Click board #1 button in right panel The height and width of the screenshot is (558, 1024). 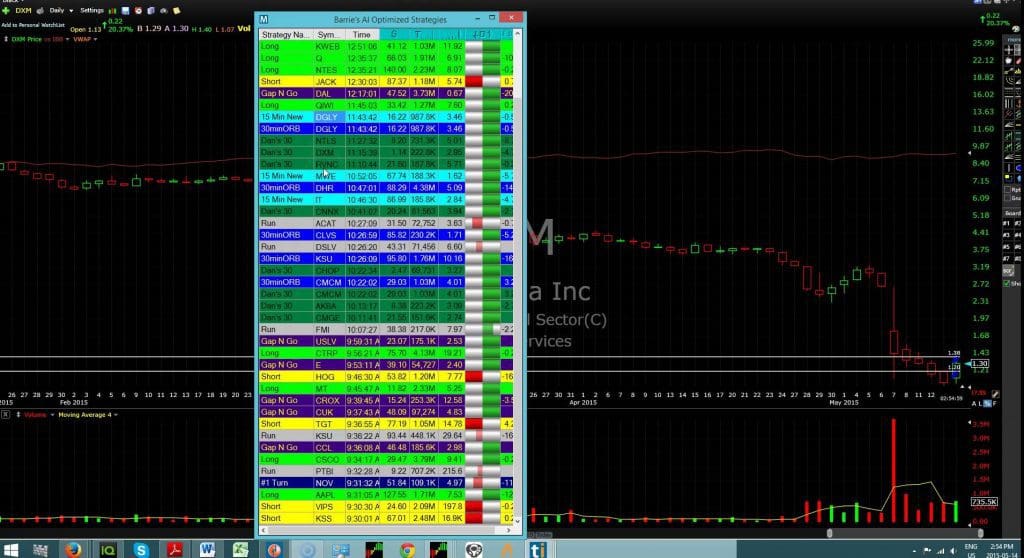tap(1006, 224)
